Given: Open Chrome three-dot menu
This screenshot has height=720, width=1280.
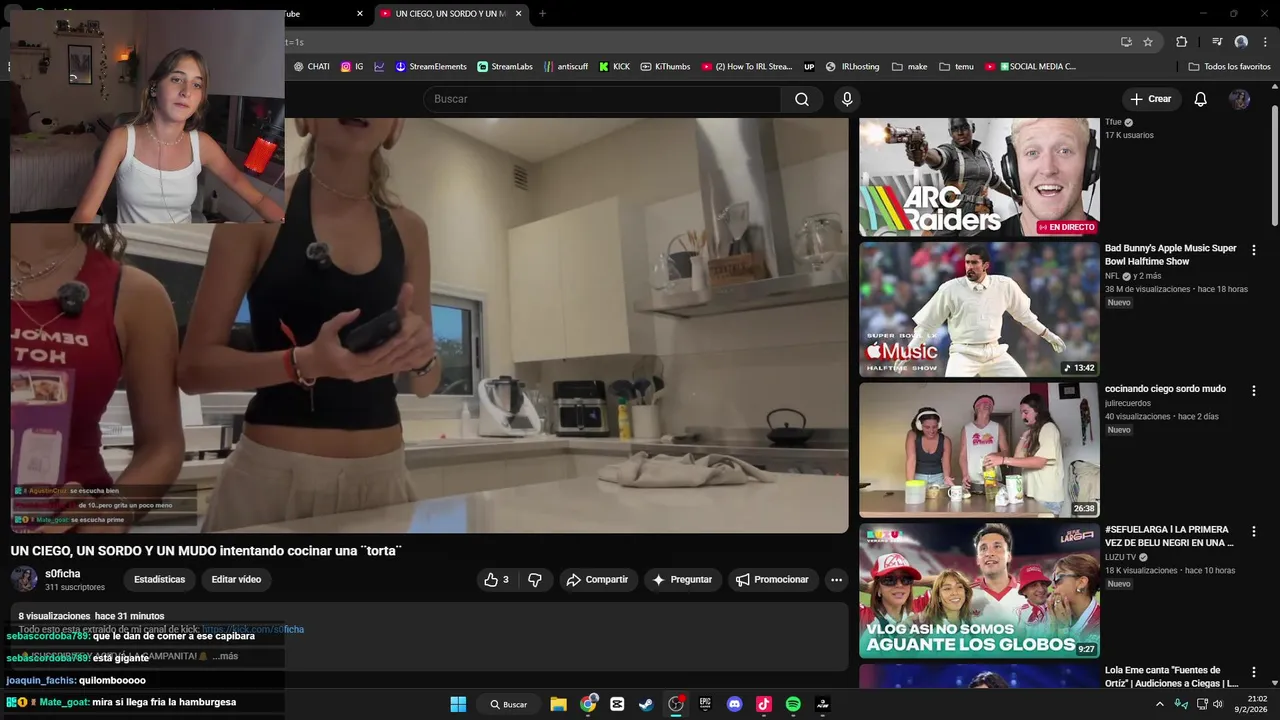Looking at the screenshot, I should tap(1264, 42).
